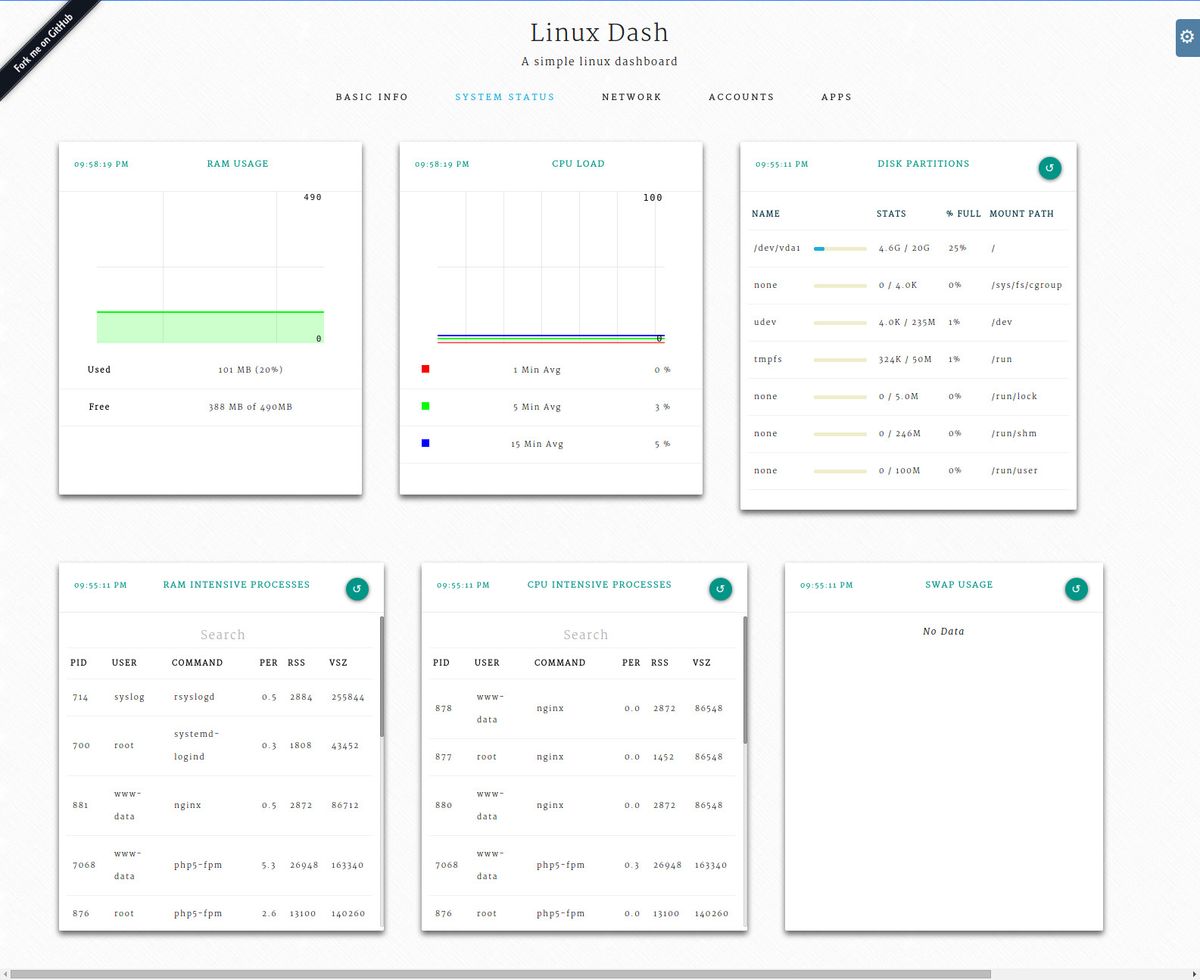Click the blue 15 Min Avg swatch
This screenshot has width=1200, height=980.
coord(426,443)
